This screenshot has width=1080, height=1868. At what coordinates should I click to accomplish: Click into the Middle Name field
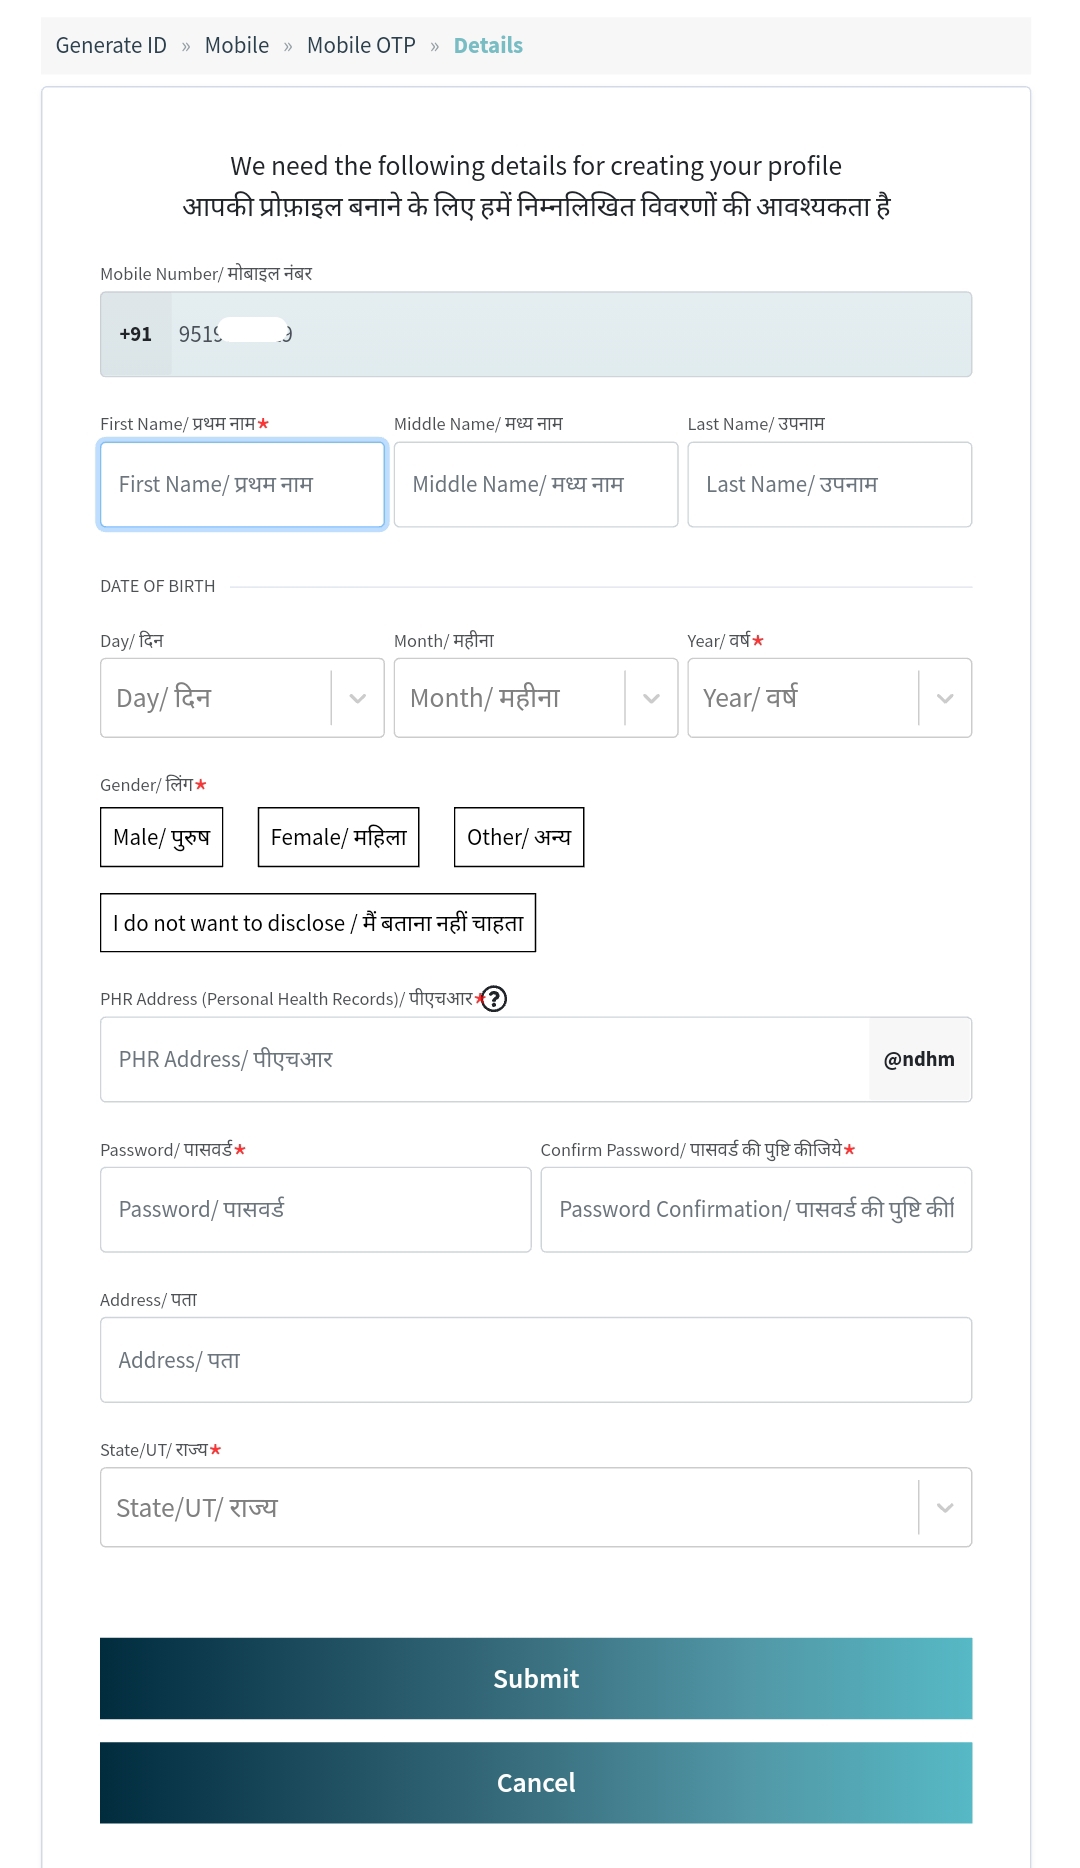coord(536,485)
